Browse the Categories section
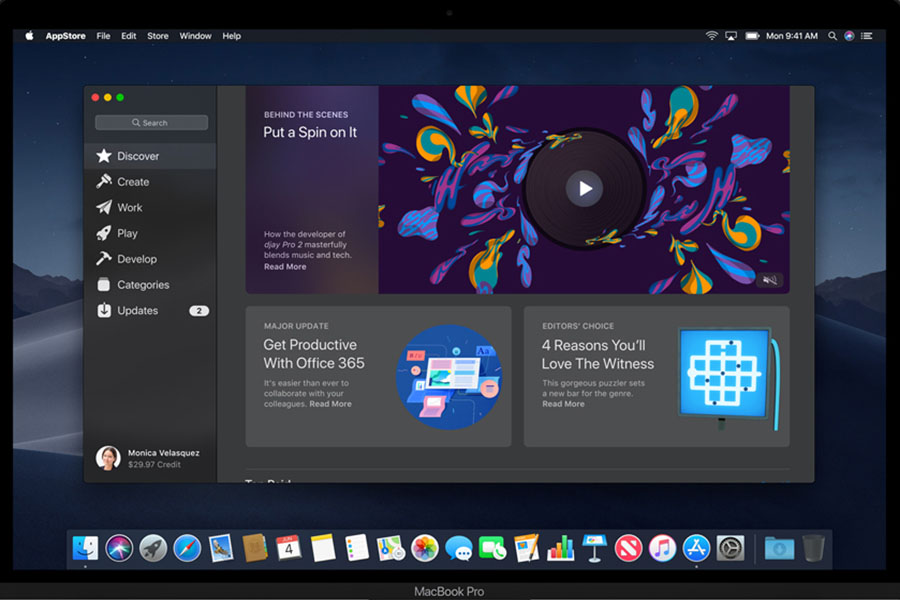The image size is (900, 600). pyautogui.click(x=150, y=285)
